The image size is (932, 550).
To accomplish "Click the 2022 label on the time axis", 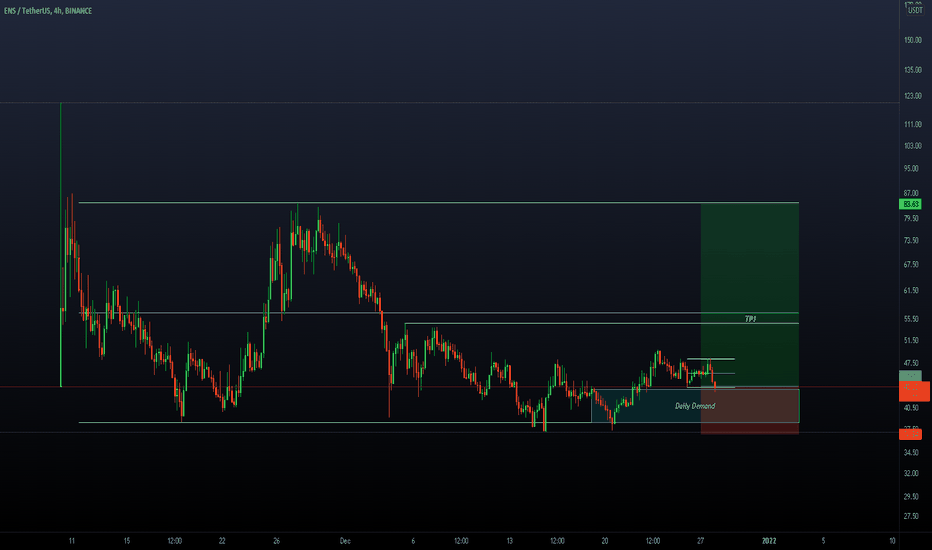I will (769, 541).
